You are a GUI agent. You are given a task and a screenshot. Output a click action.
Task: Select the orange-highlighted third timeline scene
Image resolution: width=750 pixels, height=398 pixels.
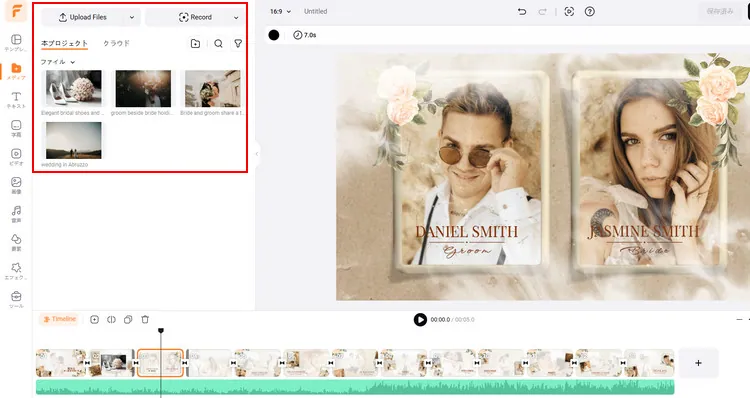160,363
